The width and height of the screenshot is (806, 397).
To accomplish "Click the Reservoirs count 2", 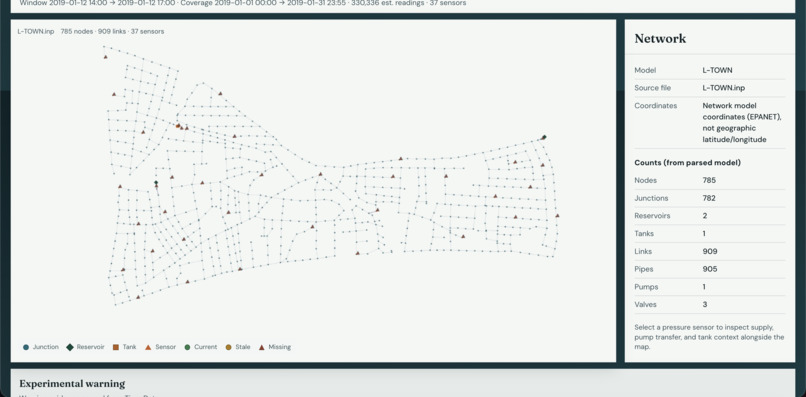I will [x=705, y=216].
